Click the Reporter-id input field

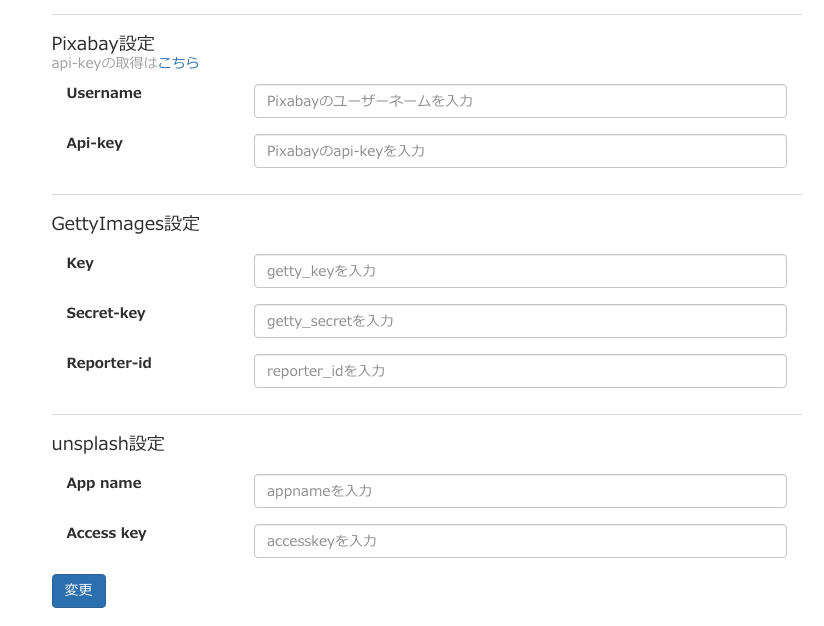pyautogui.click(x=520, y=371)
